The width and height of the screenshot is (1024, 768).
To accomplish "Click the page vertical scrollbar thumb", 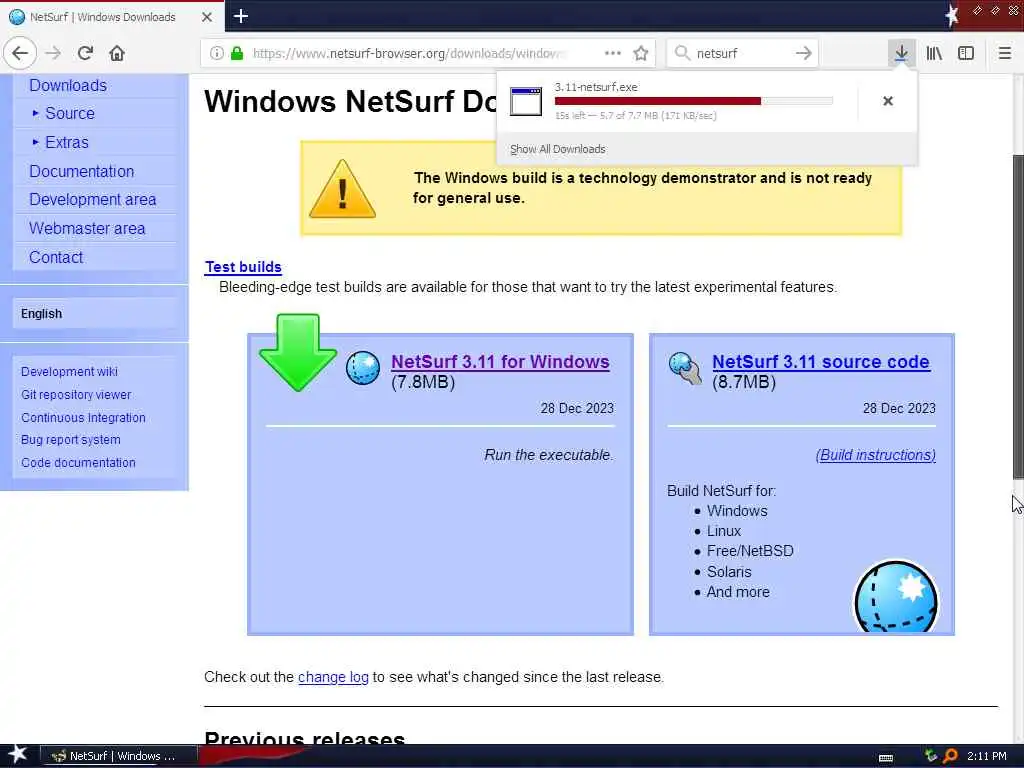I will tap(1018, 317).
